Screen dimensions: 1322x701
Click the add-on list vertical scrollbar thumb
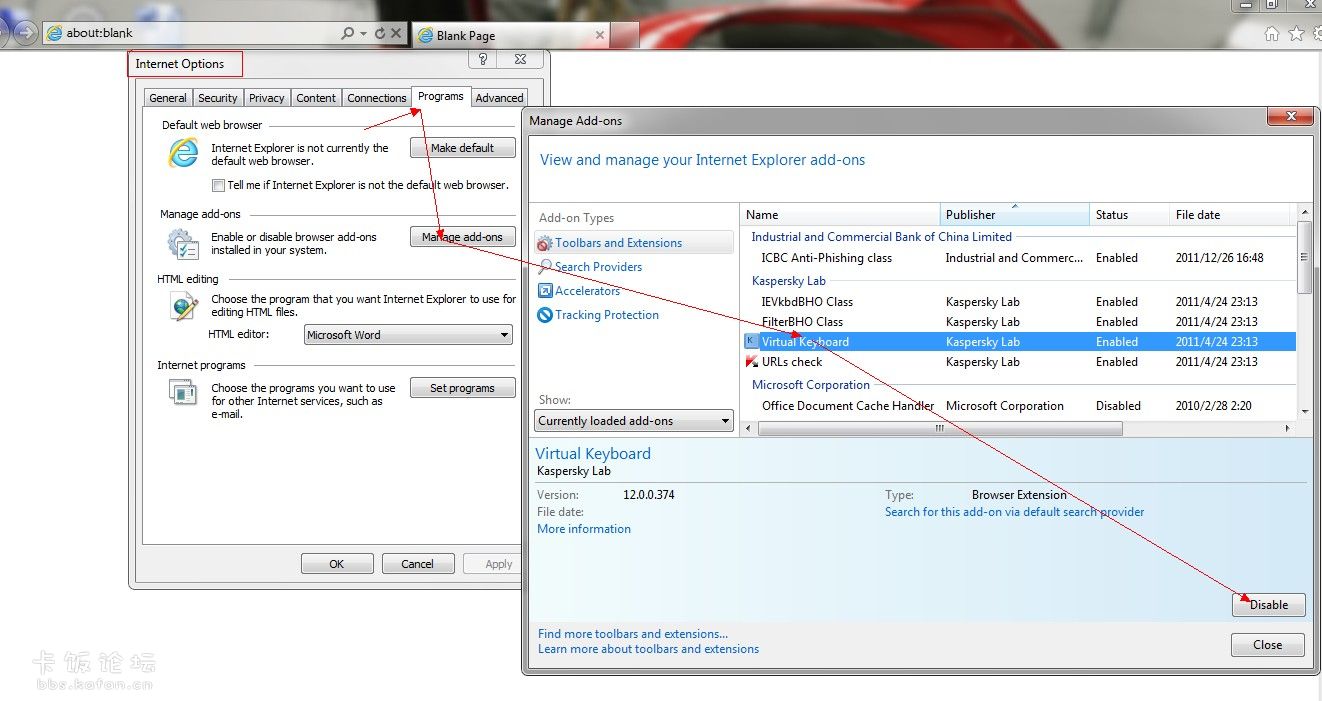tap(1304, 257)
